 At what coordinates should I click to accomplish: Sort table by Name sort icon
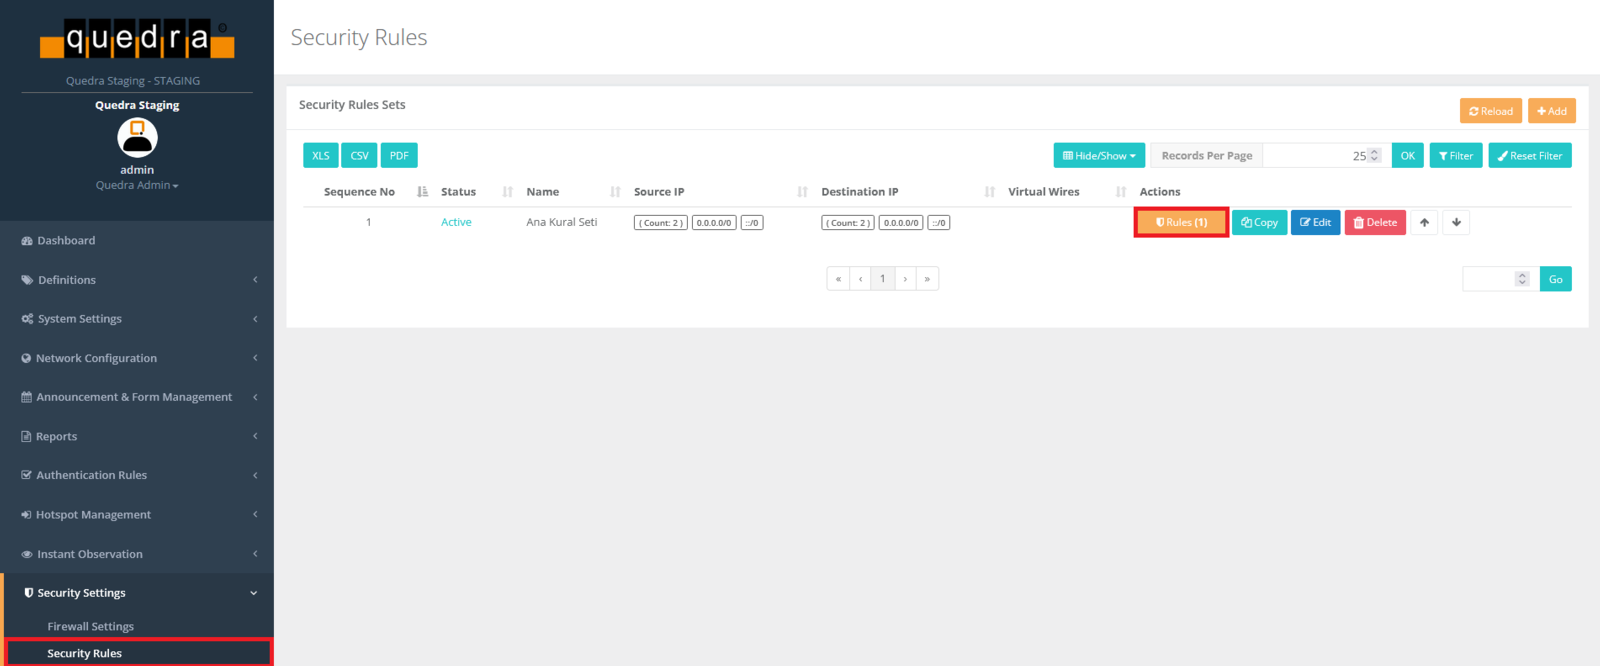[615, 192]
